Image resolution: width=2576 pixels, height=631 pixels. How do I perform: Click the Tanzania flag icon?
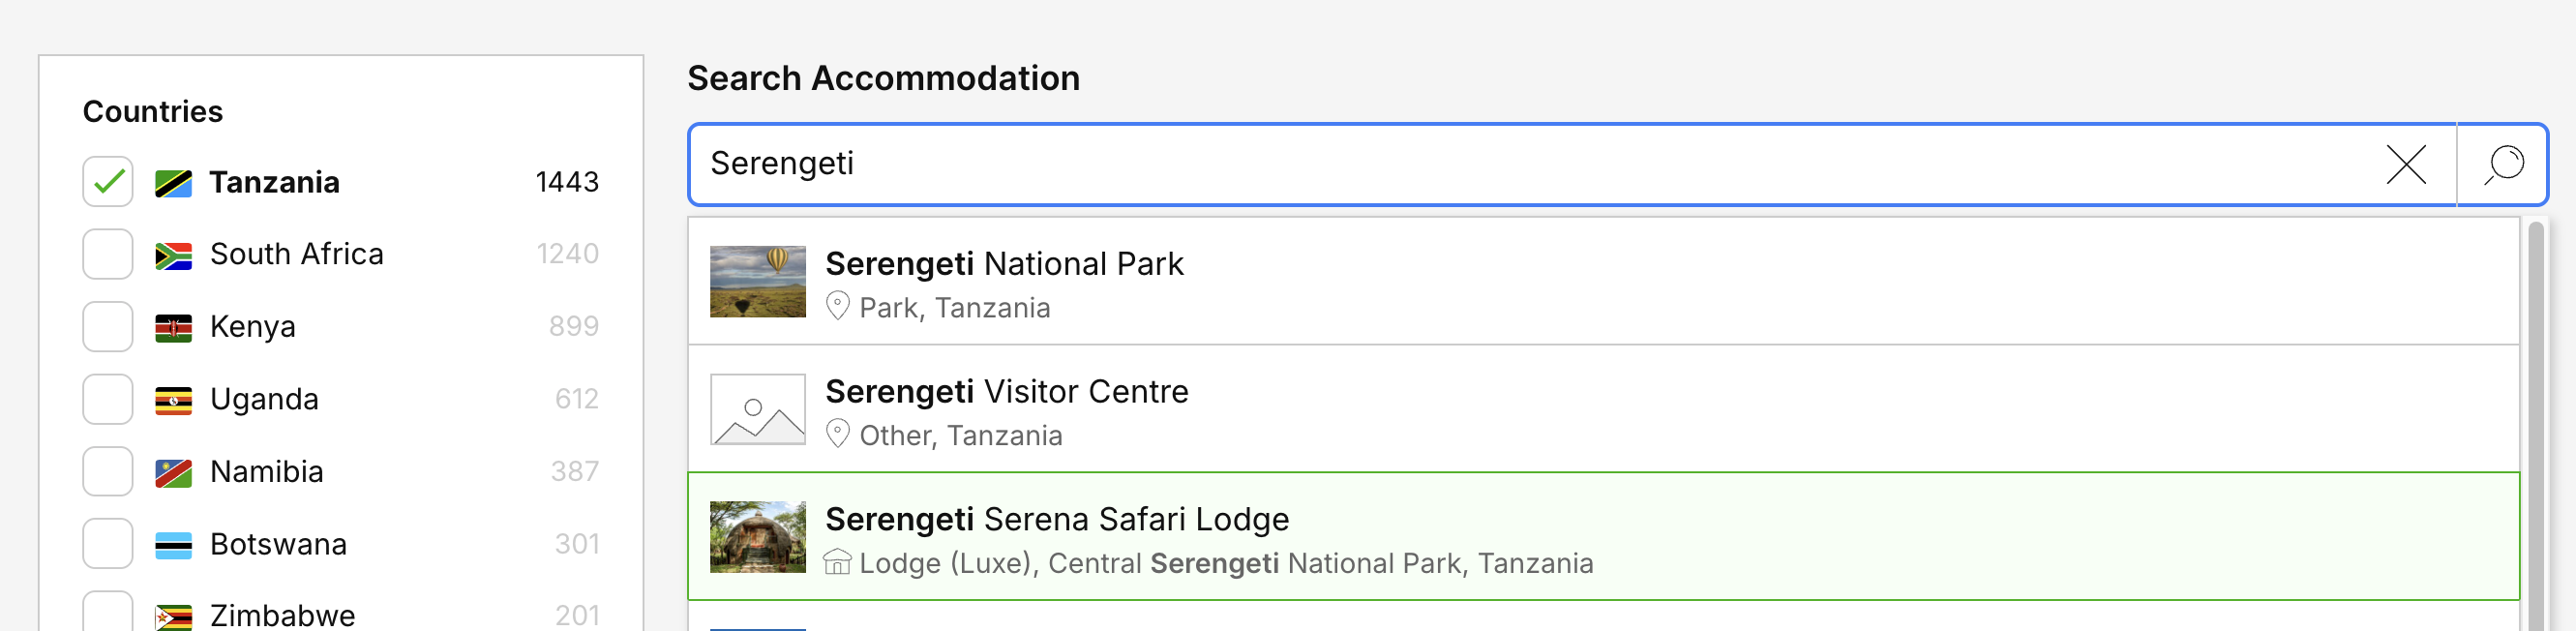click(x=173, y=183)
